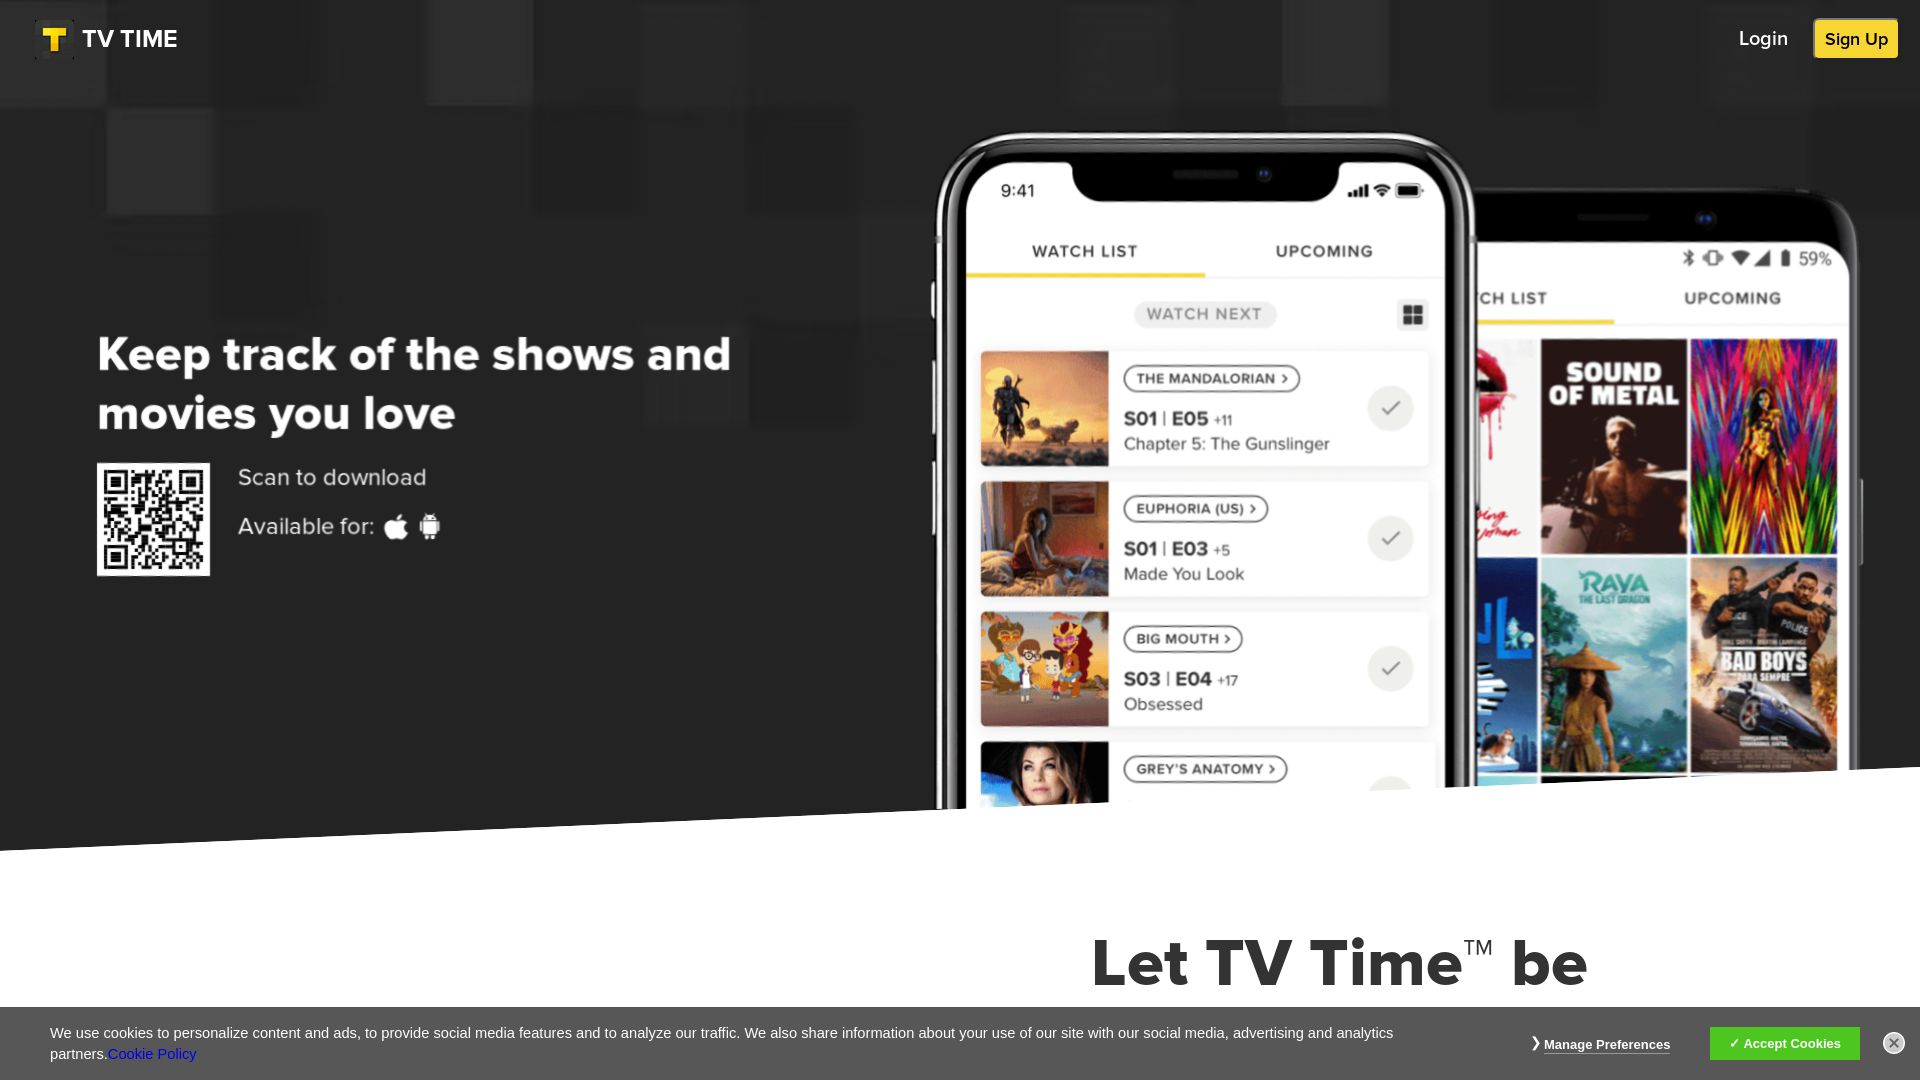Select the UPCOMING tab
Image resolution: width=1920 pixels, height=1080 pixels.
(x=1323, y=251)
